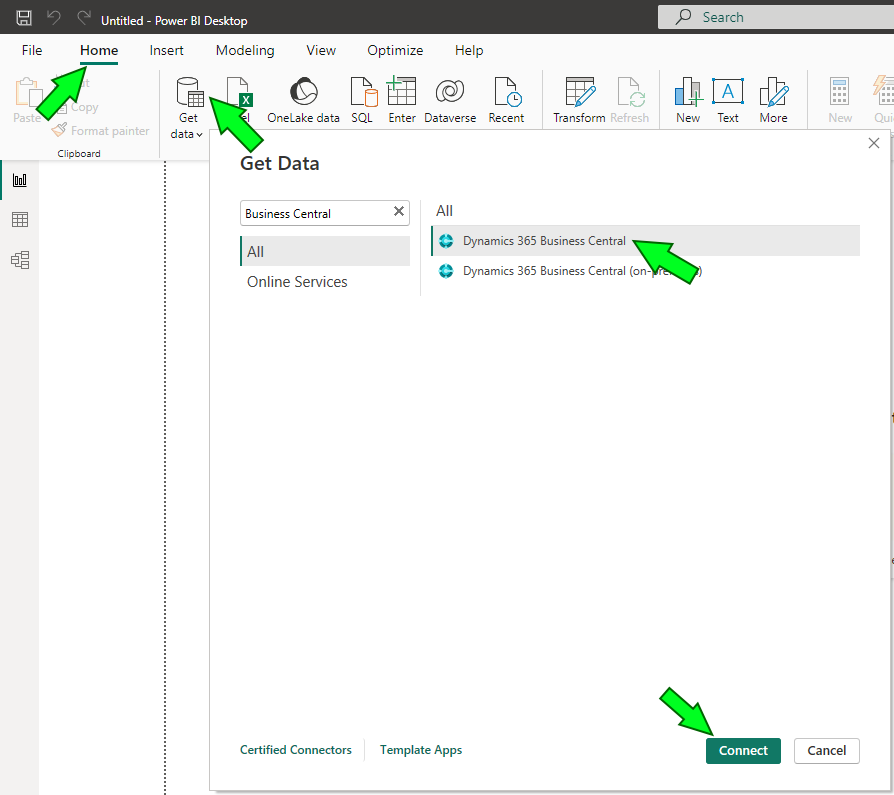Screen dimensions: 894x795
Task: Switch to the Insert ribbon tab
Action: click(x=166, y=50)
